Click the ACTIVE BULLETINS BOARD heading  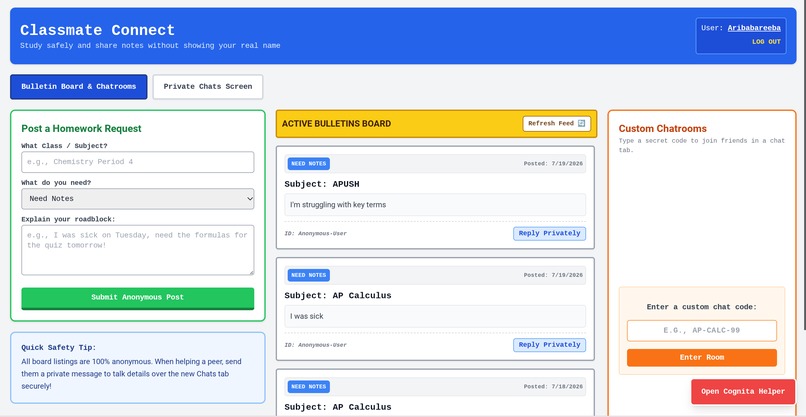pos(336,123)
